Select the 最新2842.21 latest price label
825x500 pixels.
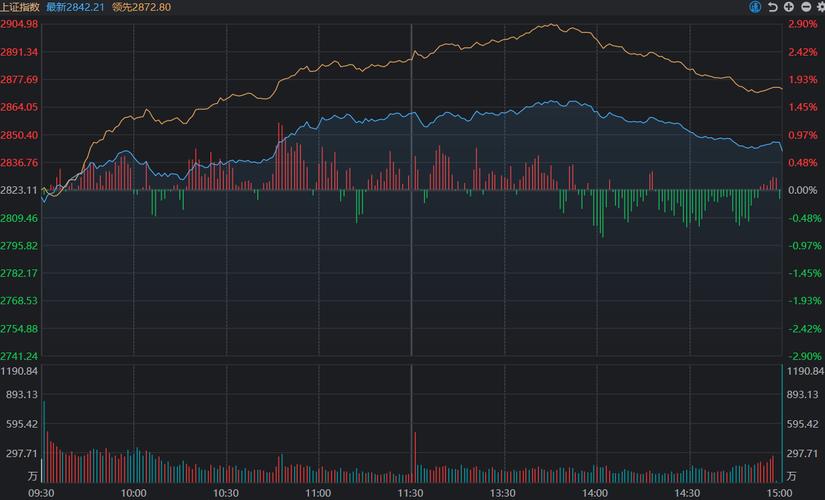tap(75, 7)
